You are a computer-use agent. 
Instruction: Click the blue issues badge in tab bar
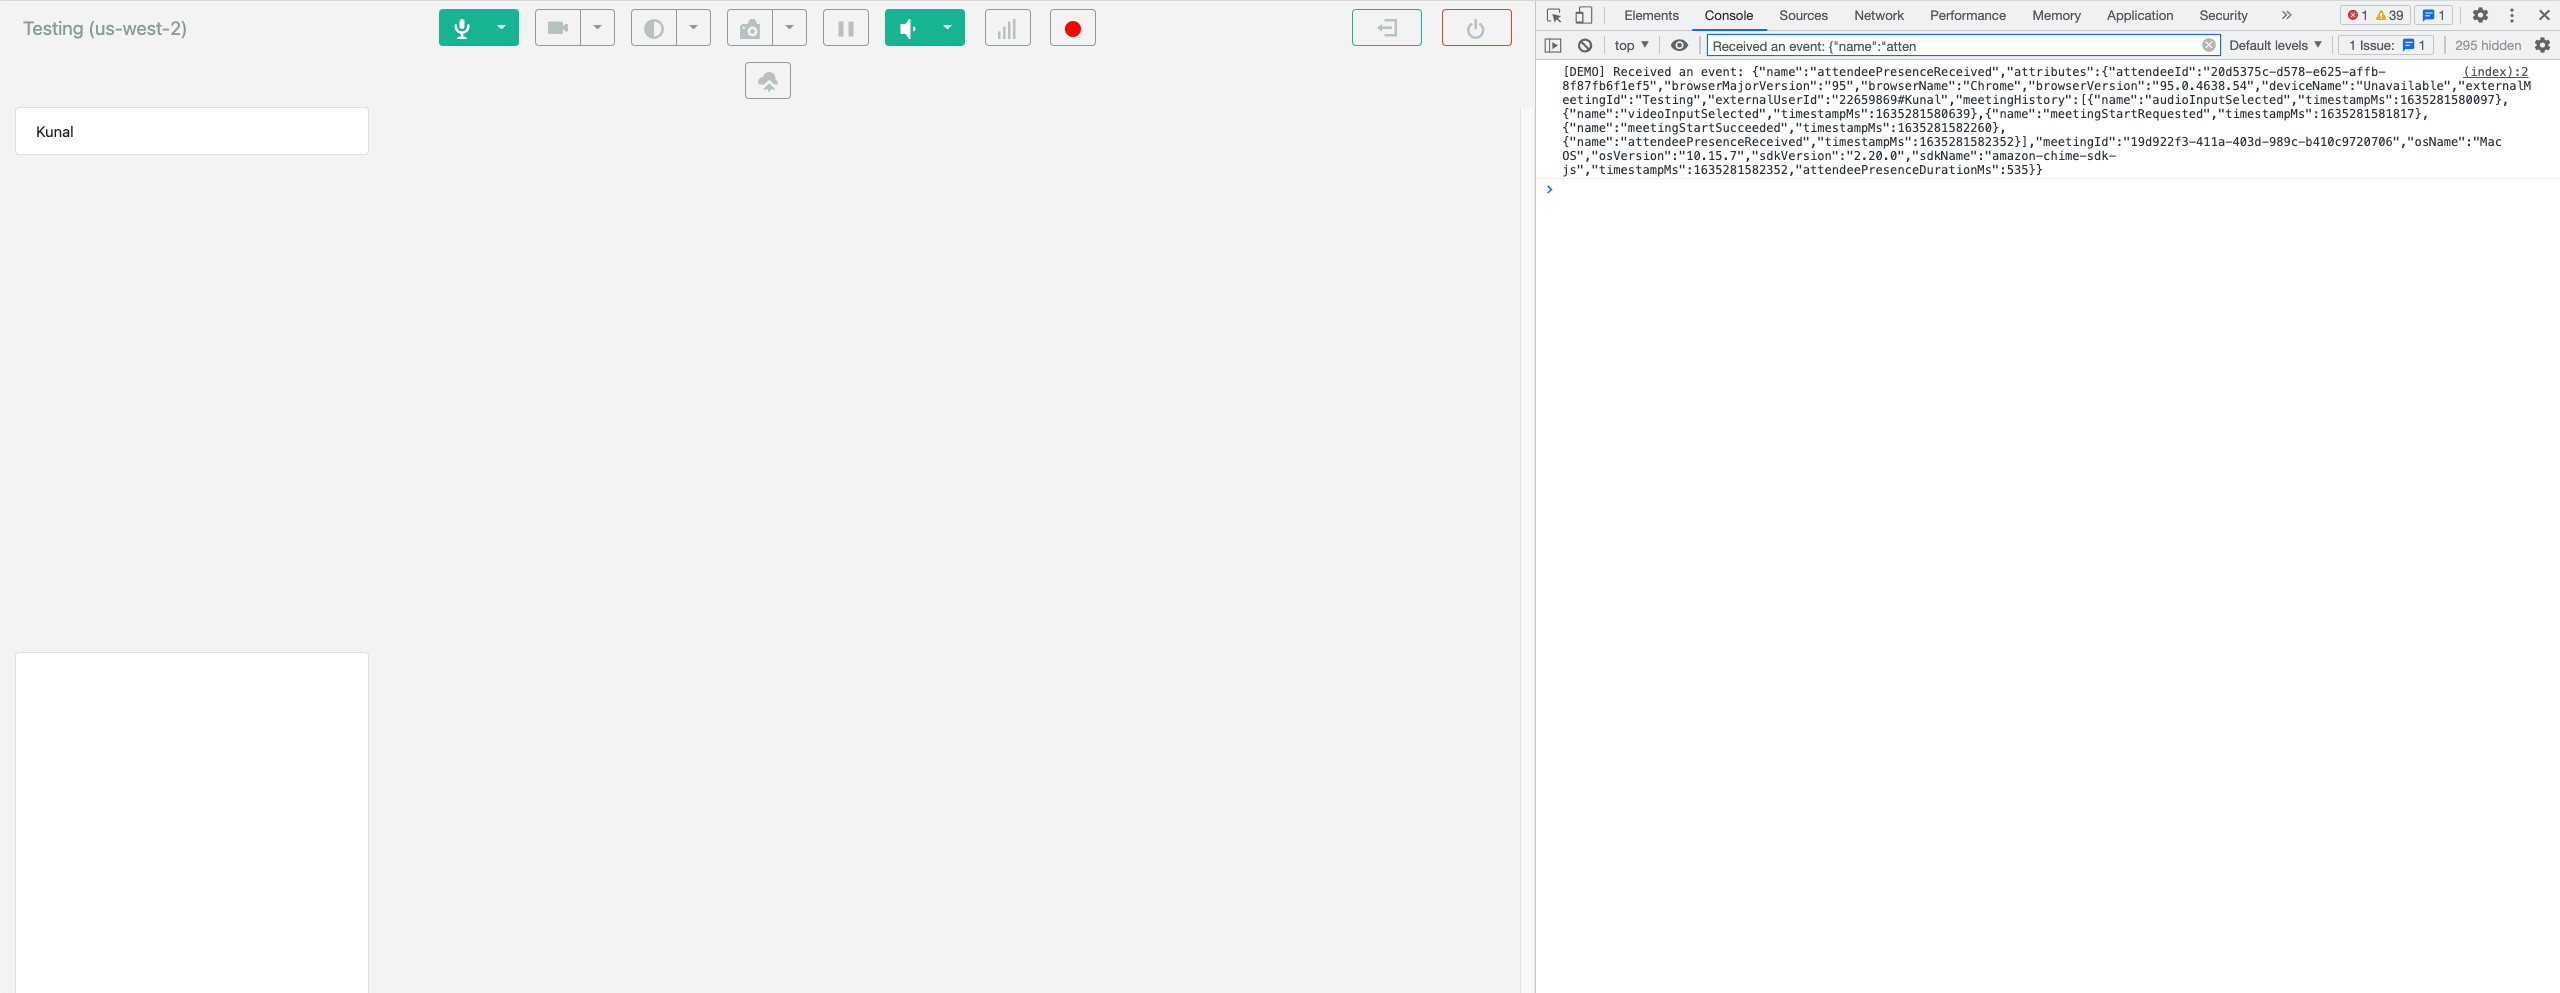click(x=2433, y=15)
